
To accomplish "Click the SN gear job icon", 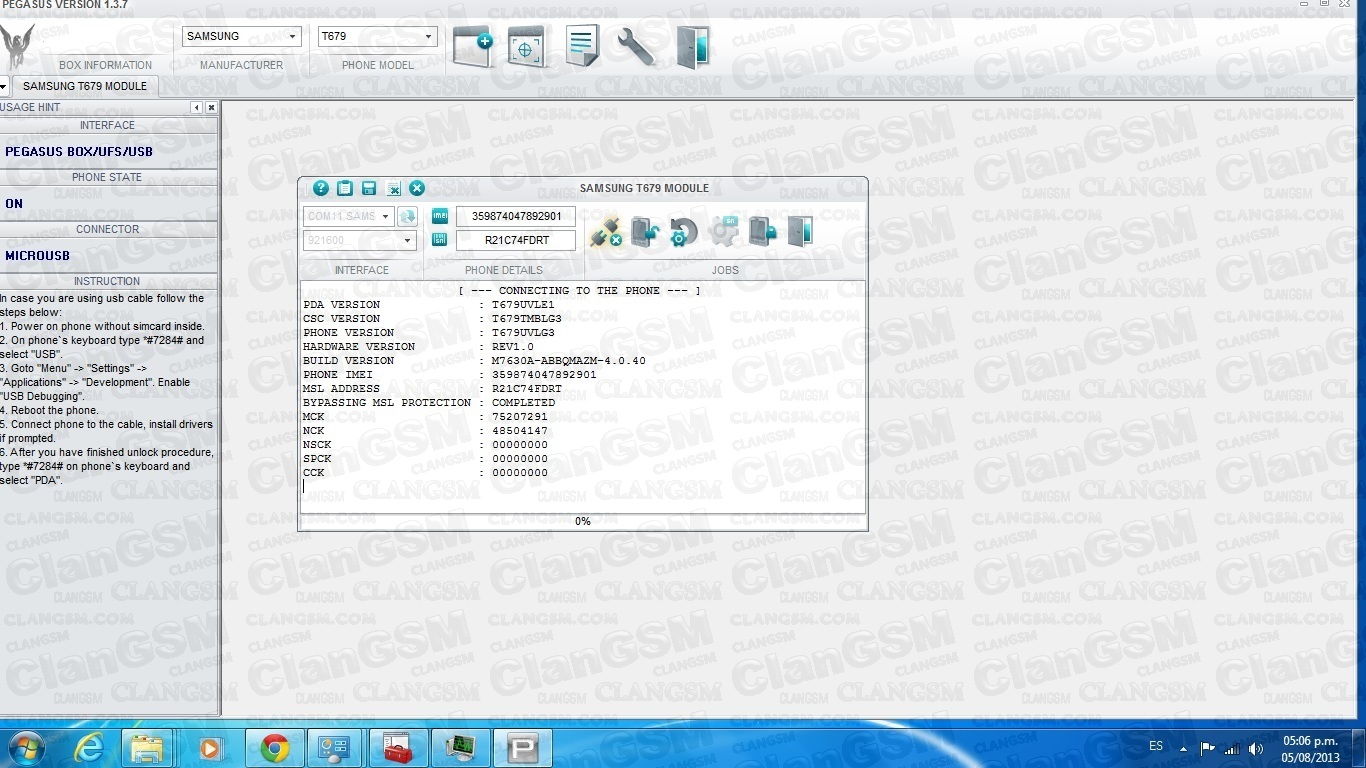I will pos(723,232).
